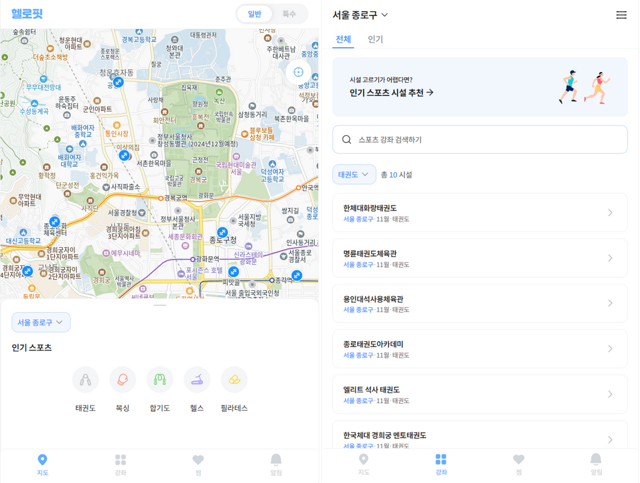Open the 용인대석사용체육관 listing
Viewport: 640px width, 483px height.
[480, 303]
